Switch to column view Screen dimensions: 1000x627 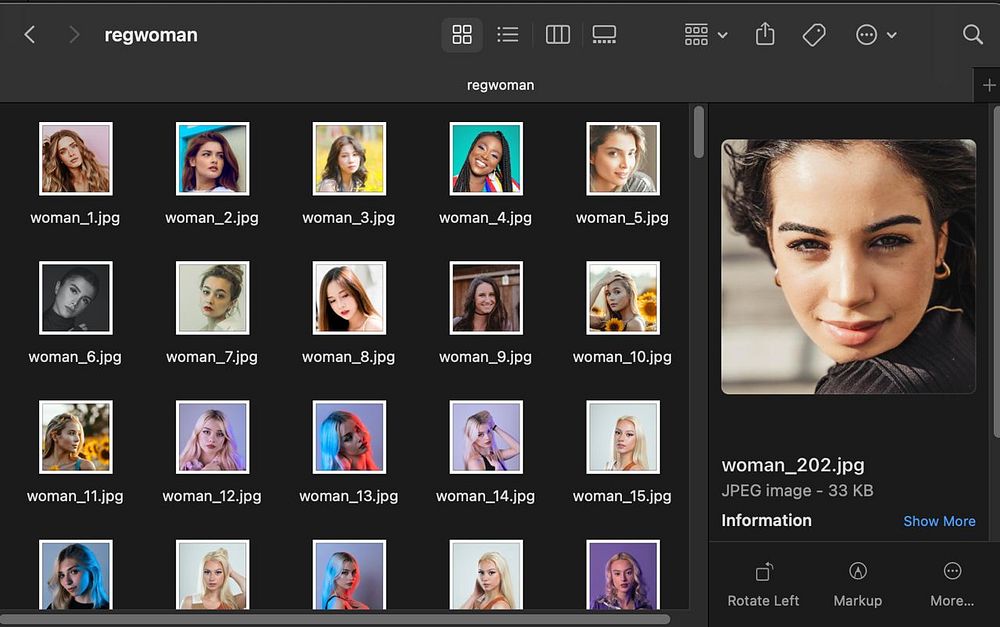557,35
